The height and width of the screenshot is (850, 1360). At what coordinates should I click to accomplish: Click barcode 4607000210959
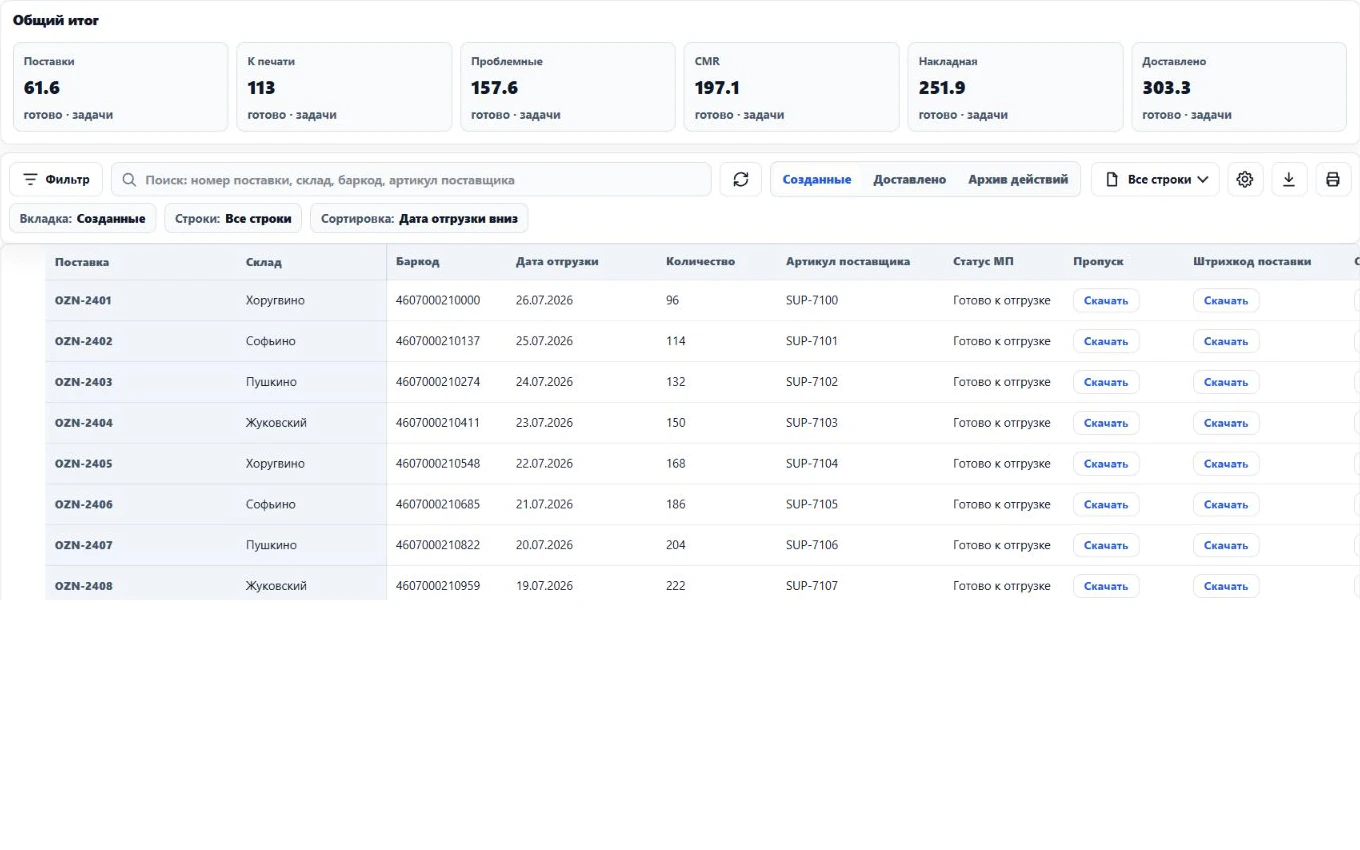[438, 586]
